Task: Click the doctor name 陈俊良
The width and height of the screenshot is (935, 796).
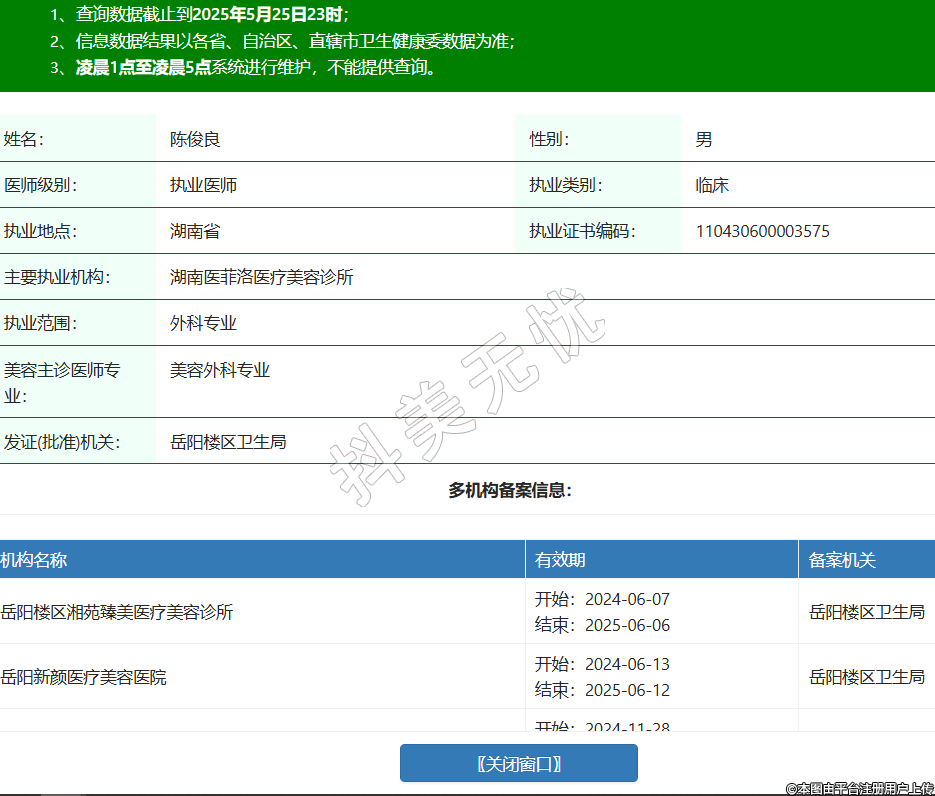Action: point(195,140)
